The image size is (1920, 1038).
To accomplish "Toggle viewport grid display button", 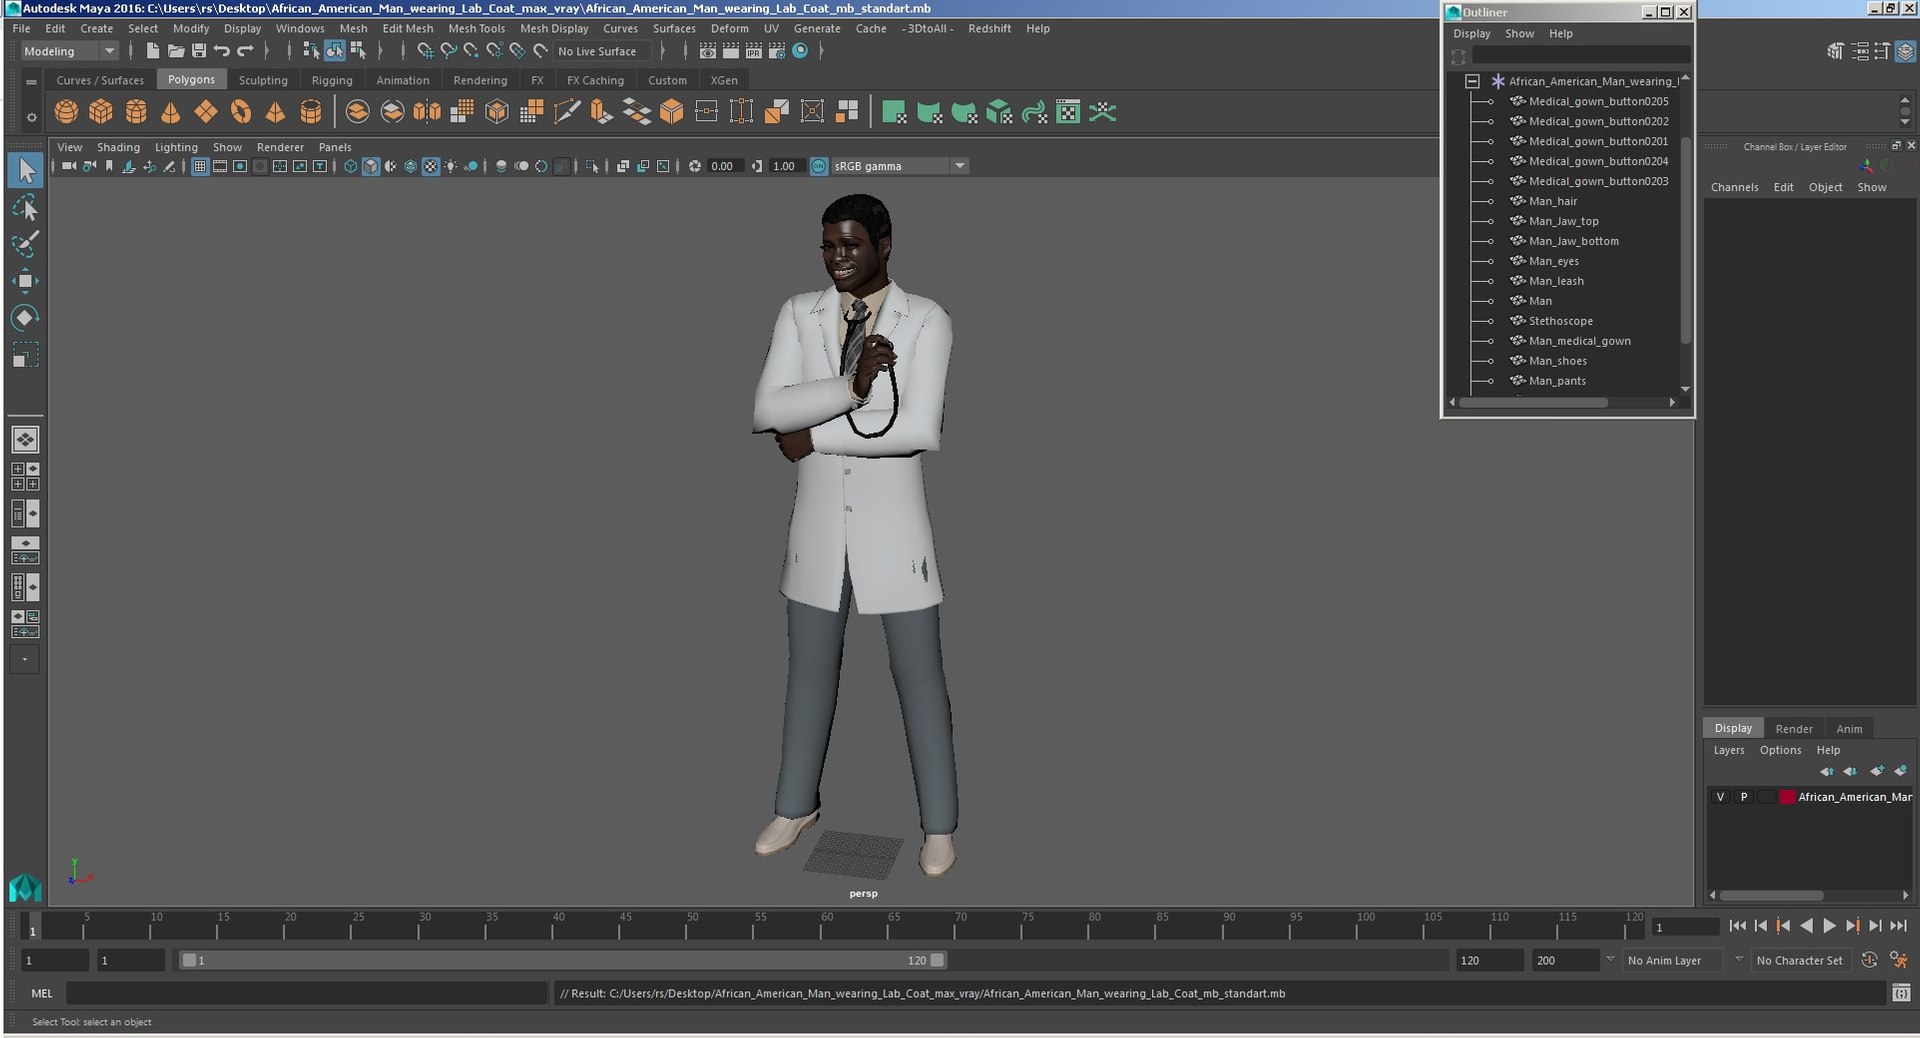I will click(x=200, y=166).
